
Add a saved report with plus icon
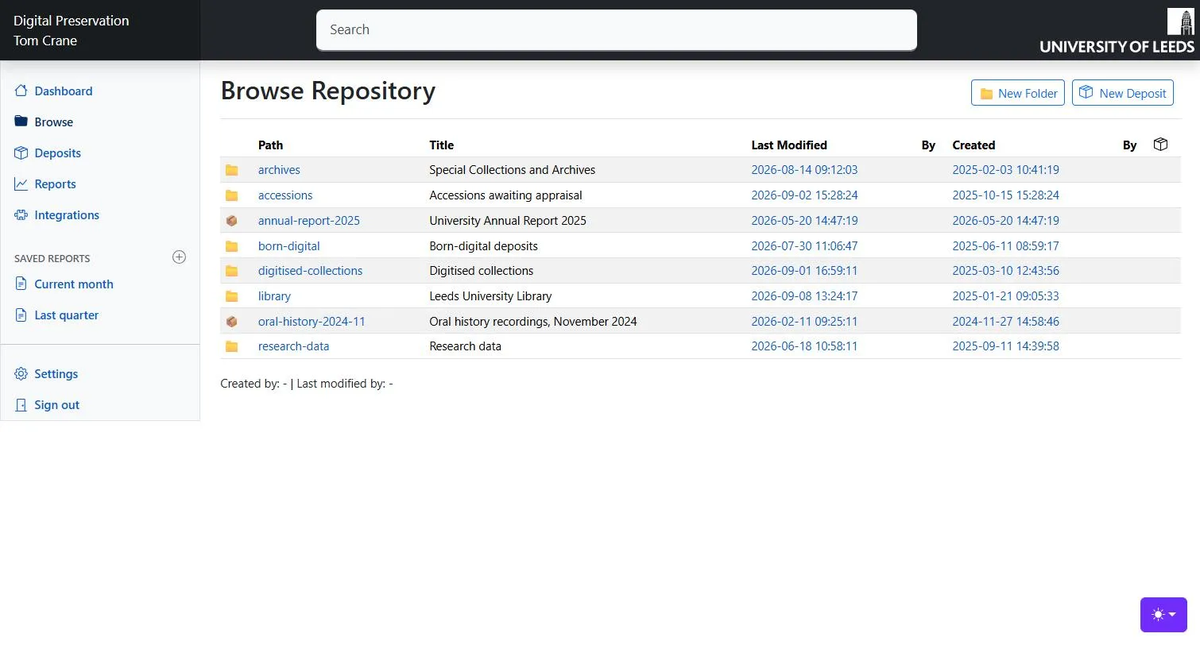[179, 257]
